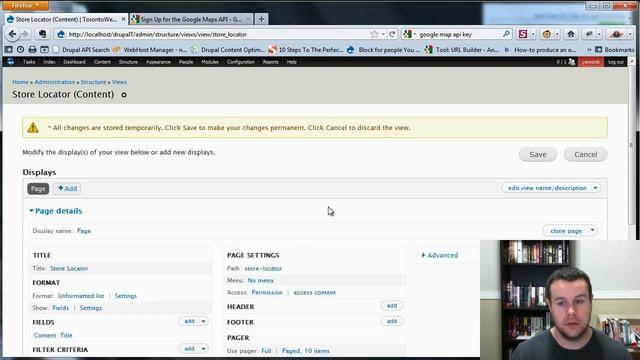Open the Tool: URL Builder bookmark

click(462, 50)
